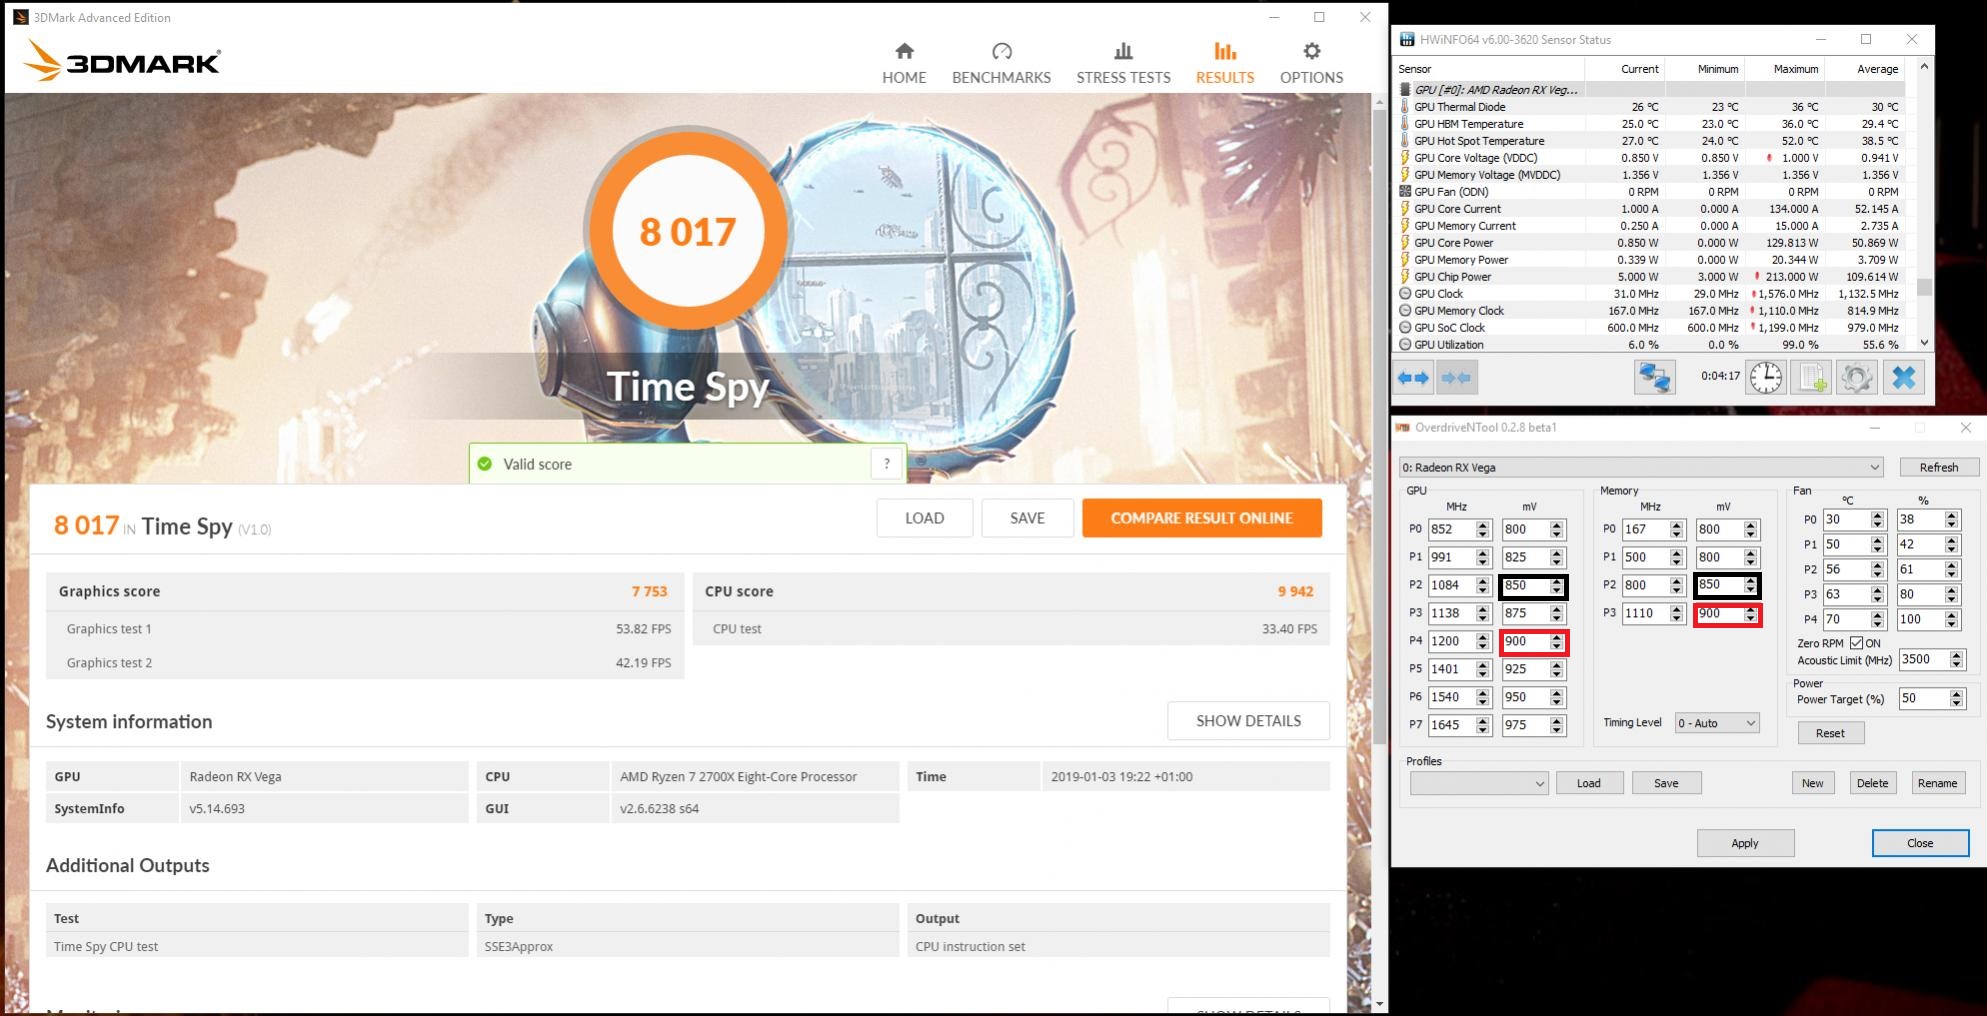Click the LOAD button in 3DMark
The width and height of the screenshot is (1987, 1016).
pos(924,518)
